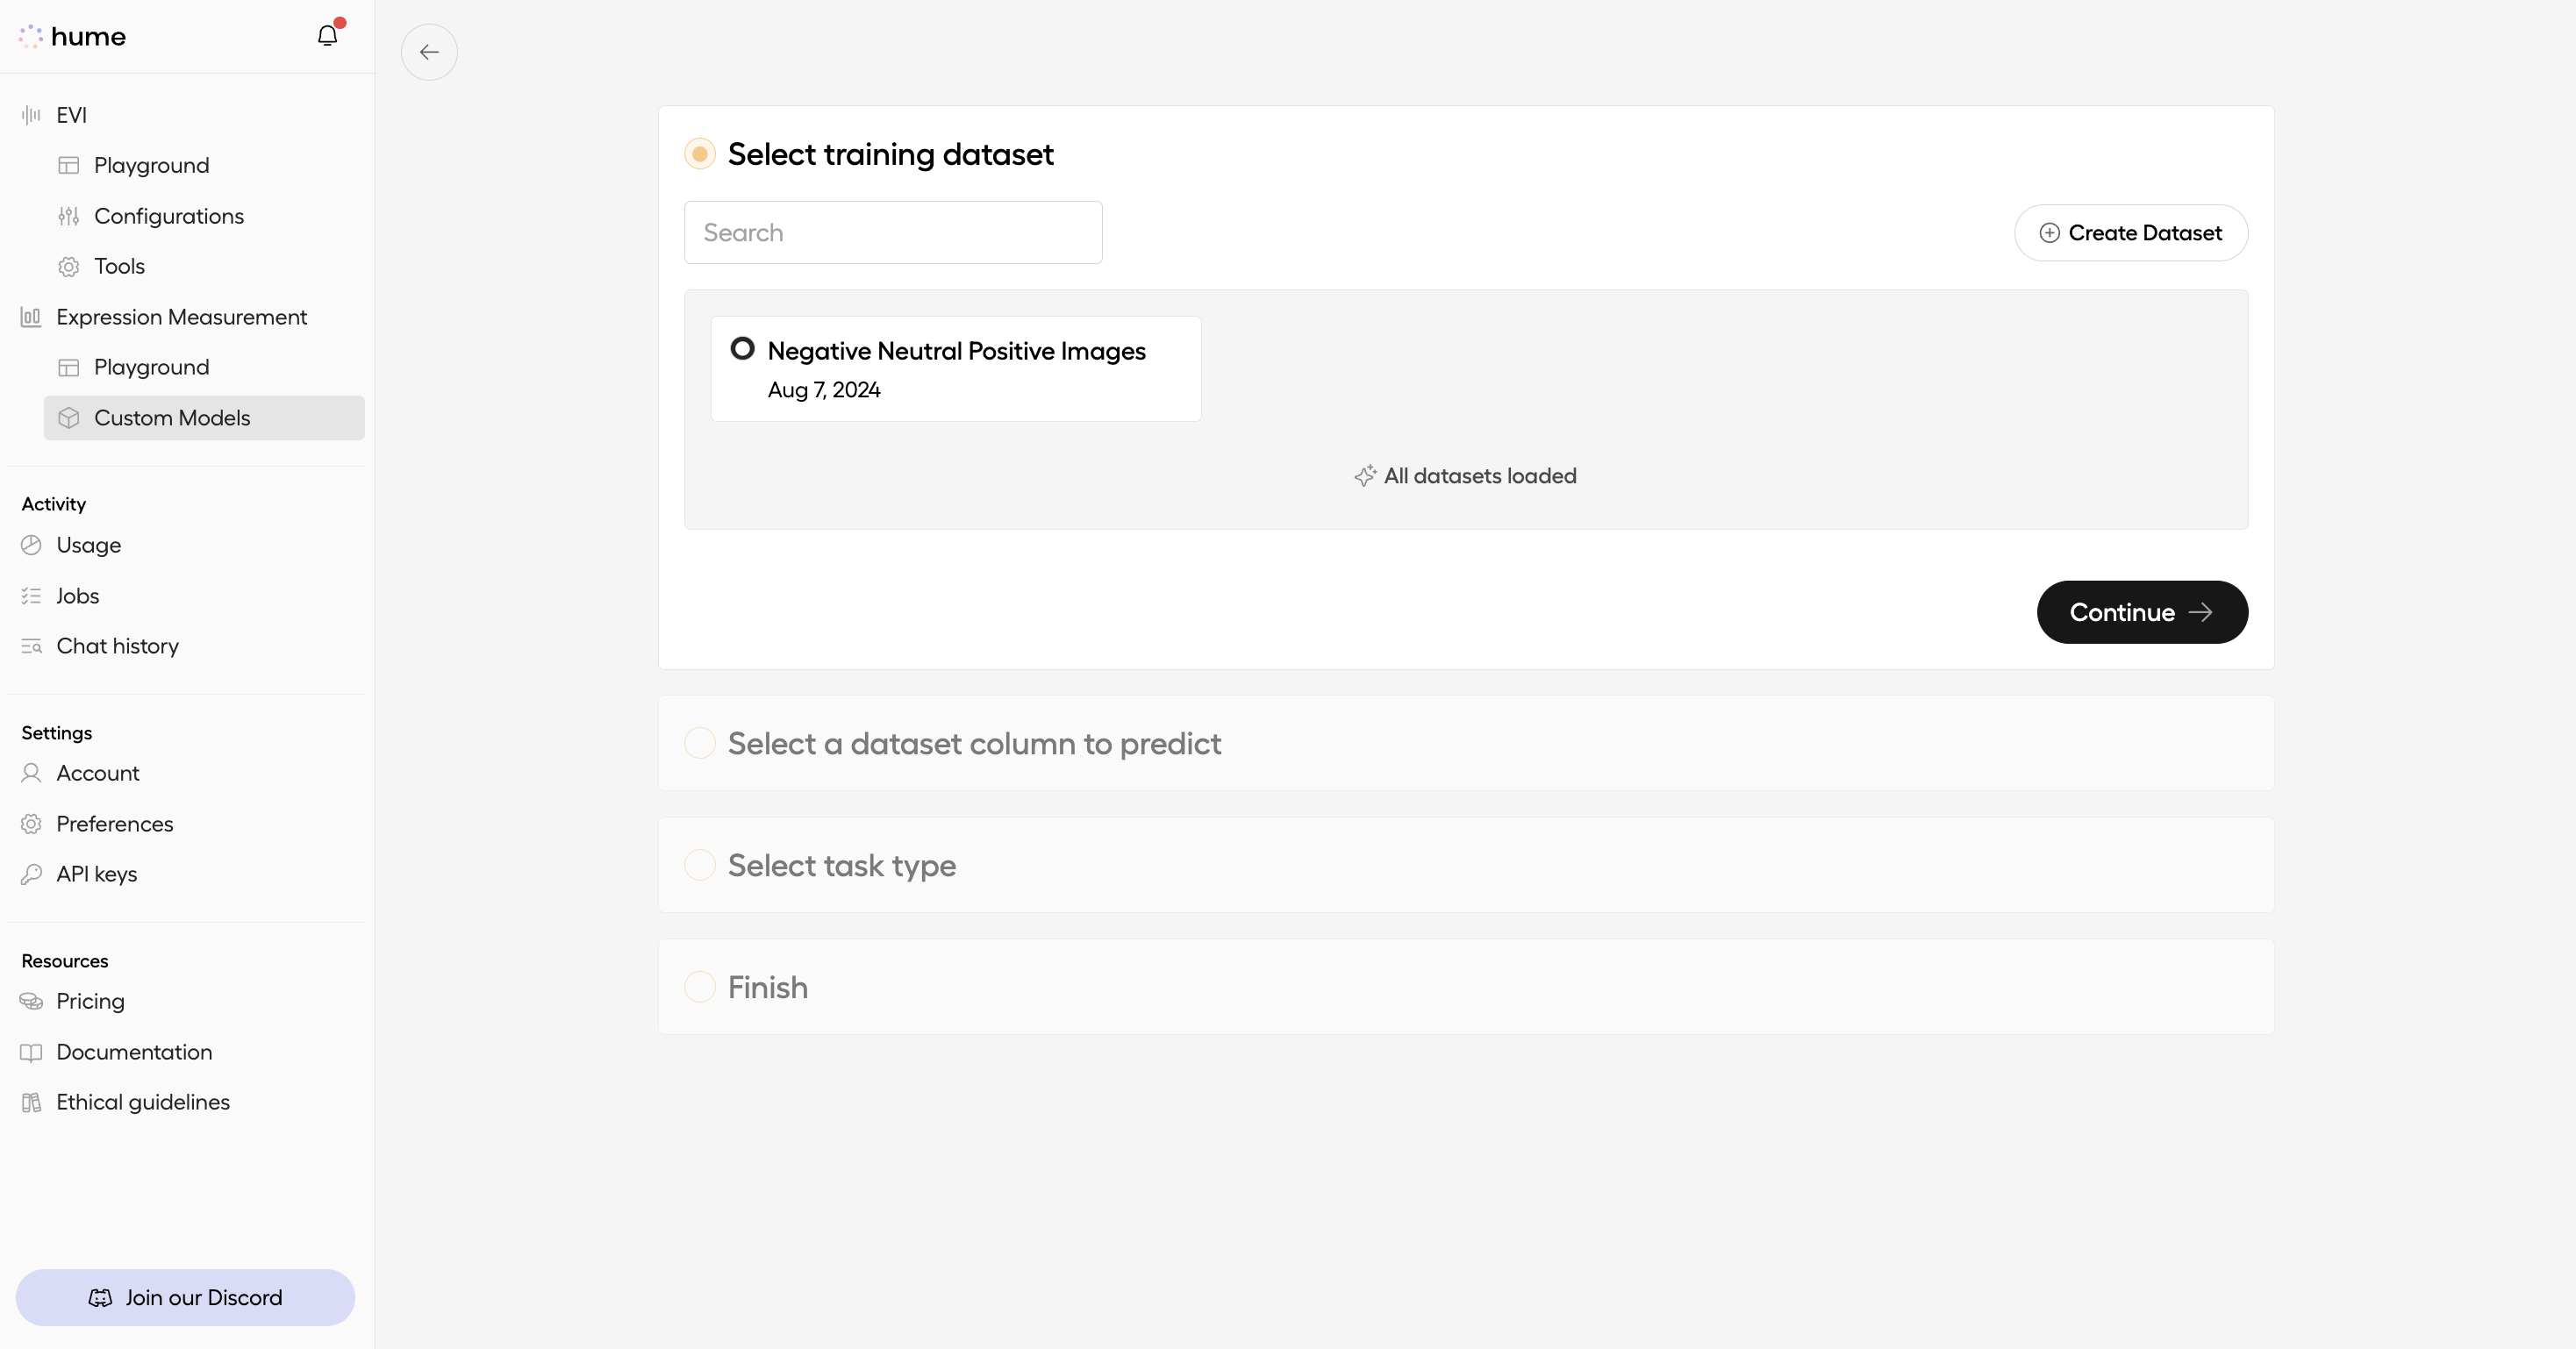Open API keys settings
This screenshot has height=1349, width=2576.
pos(96,873)
